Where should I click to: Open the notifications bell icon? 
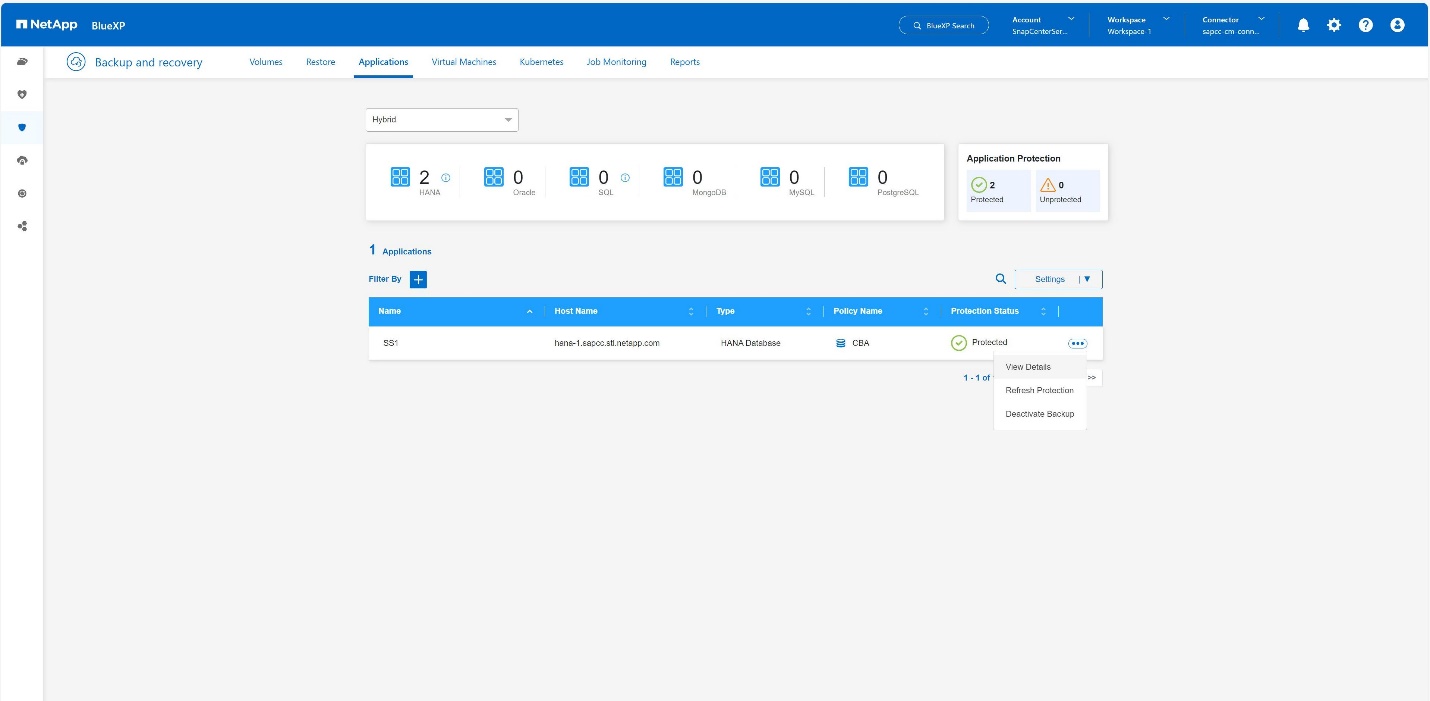click(x=1303, y=25)
